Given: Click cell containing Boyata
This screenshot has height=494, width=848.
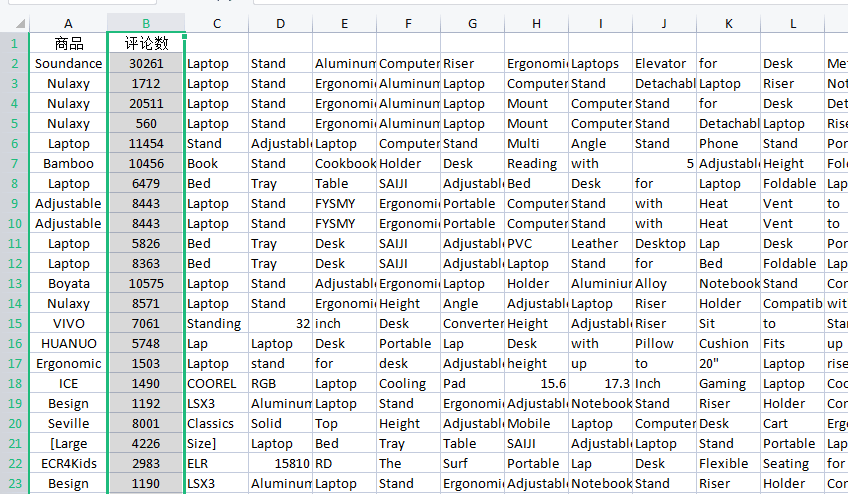Looking at the screenshot, I should click(68, 284).
